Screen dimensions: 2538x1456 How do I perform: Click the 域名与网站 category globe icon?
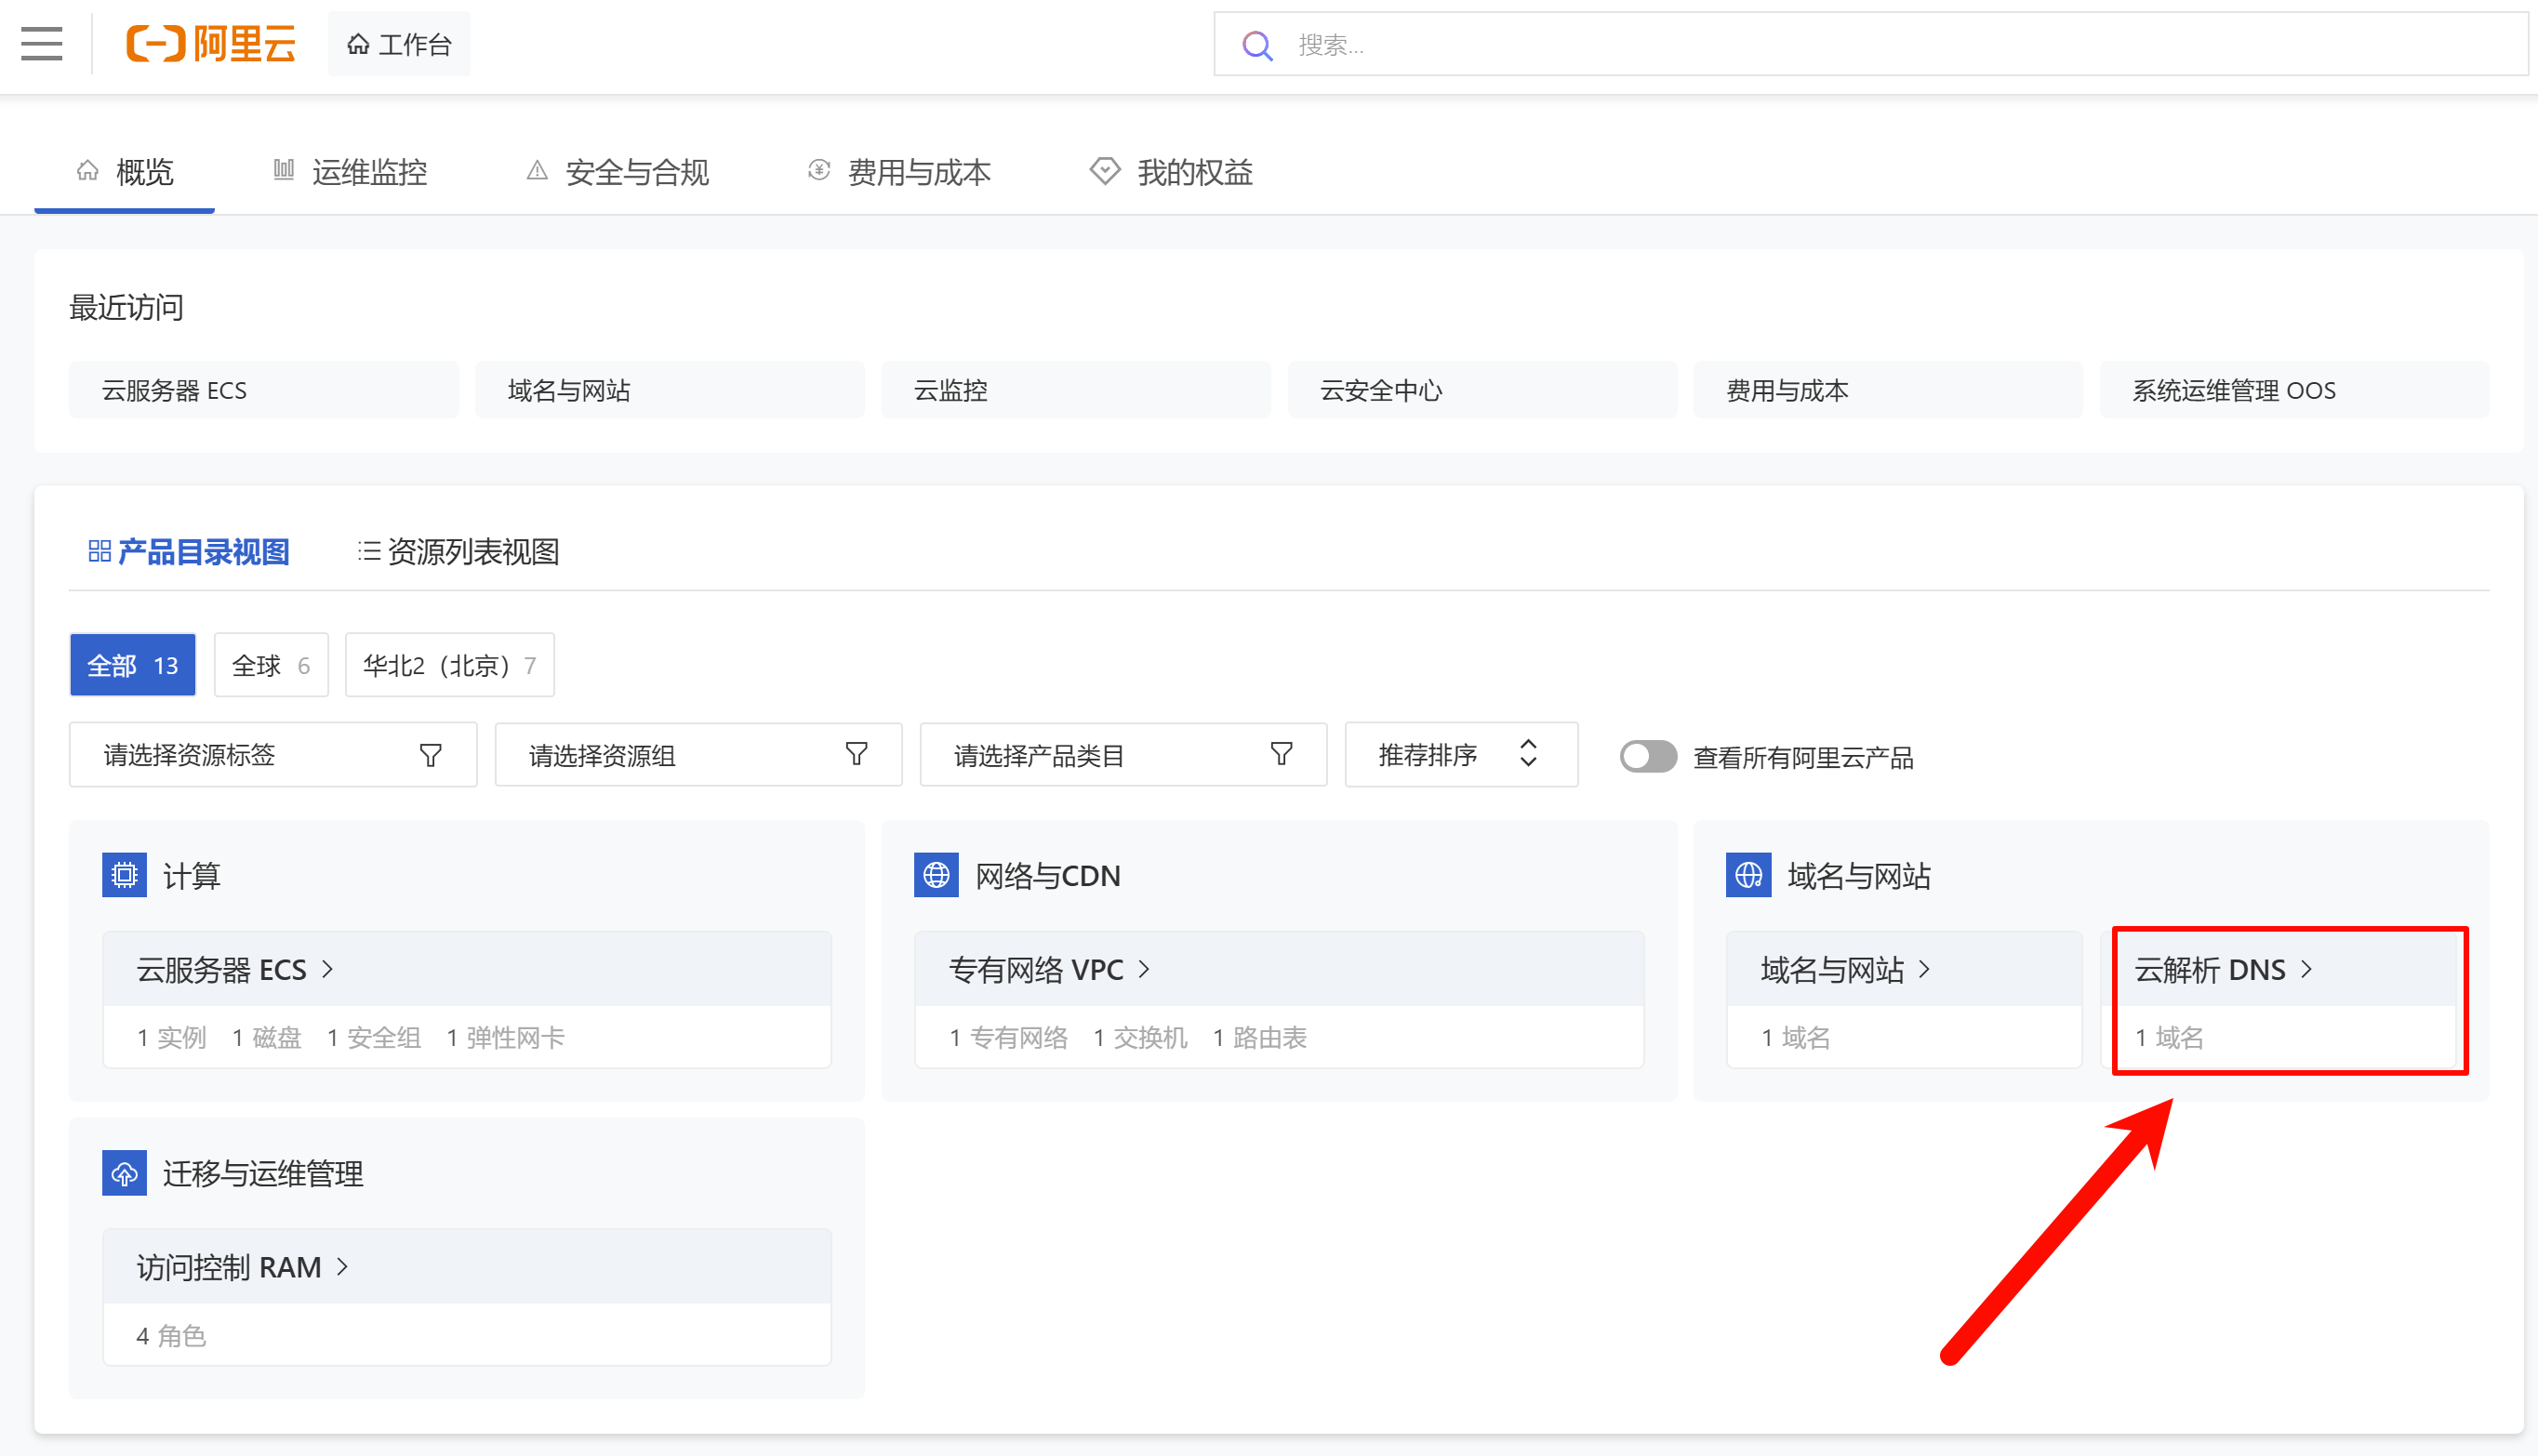tap(1748, 875)
